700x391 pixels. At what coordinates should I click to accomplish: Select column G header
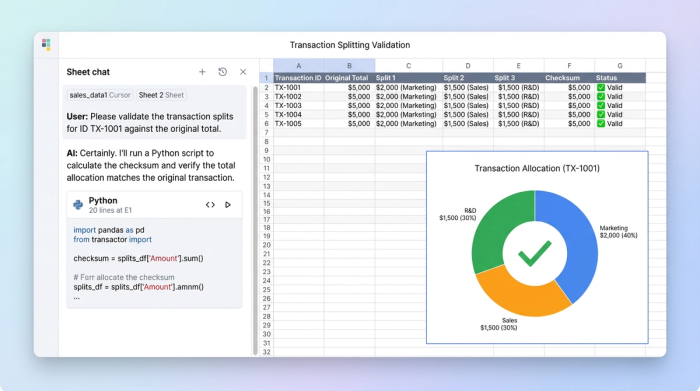(x=620, y=66)
